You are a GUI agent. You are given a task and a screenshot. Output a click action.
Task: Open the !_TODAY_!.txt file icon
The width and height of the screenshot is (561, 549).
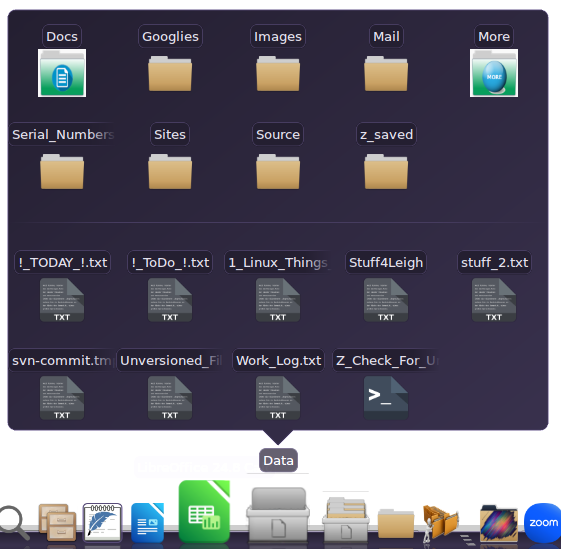(62, 300)
